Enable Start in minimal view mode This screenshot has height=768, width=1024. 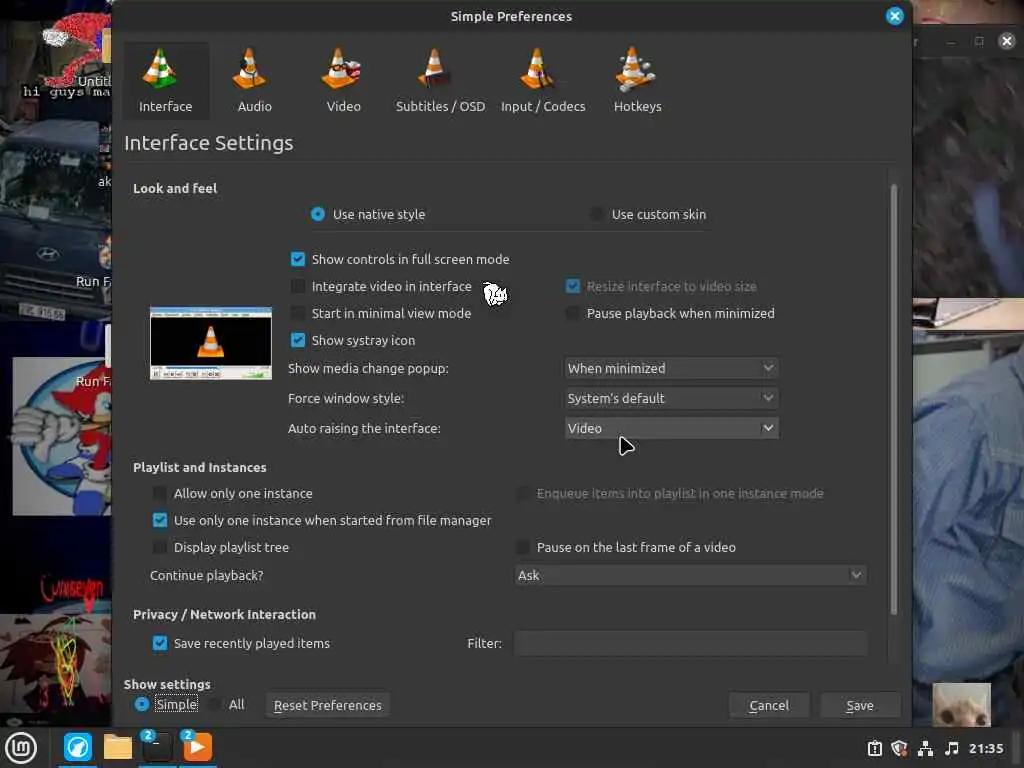[x=298, y=313]
